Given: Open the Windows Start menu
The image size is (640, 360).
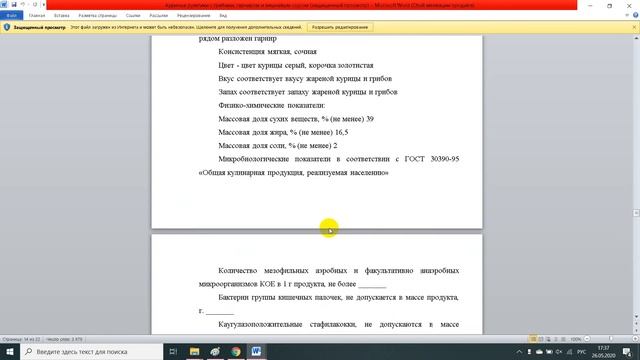Looking at the screenshot, I should coord(10,351).
